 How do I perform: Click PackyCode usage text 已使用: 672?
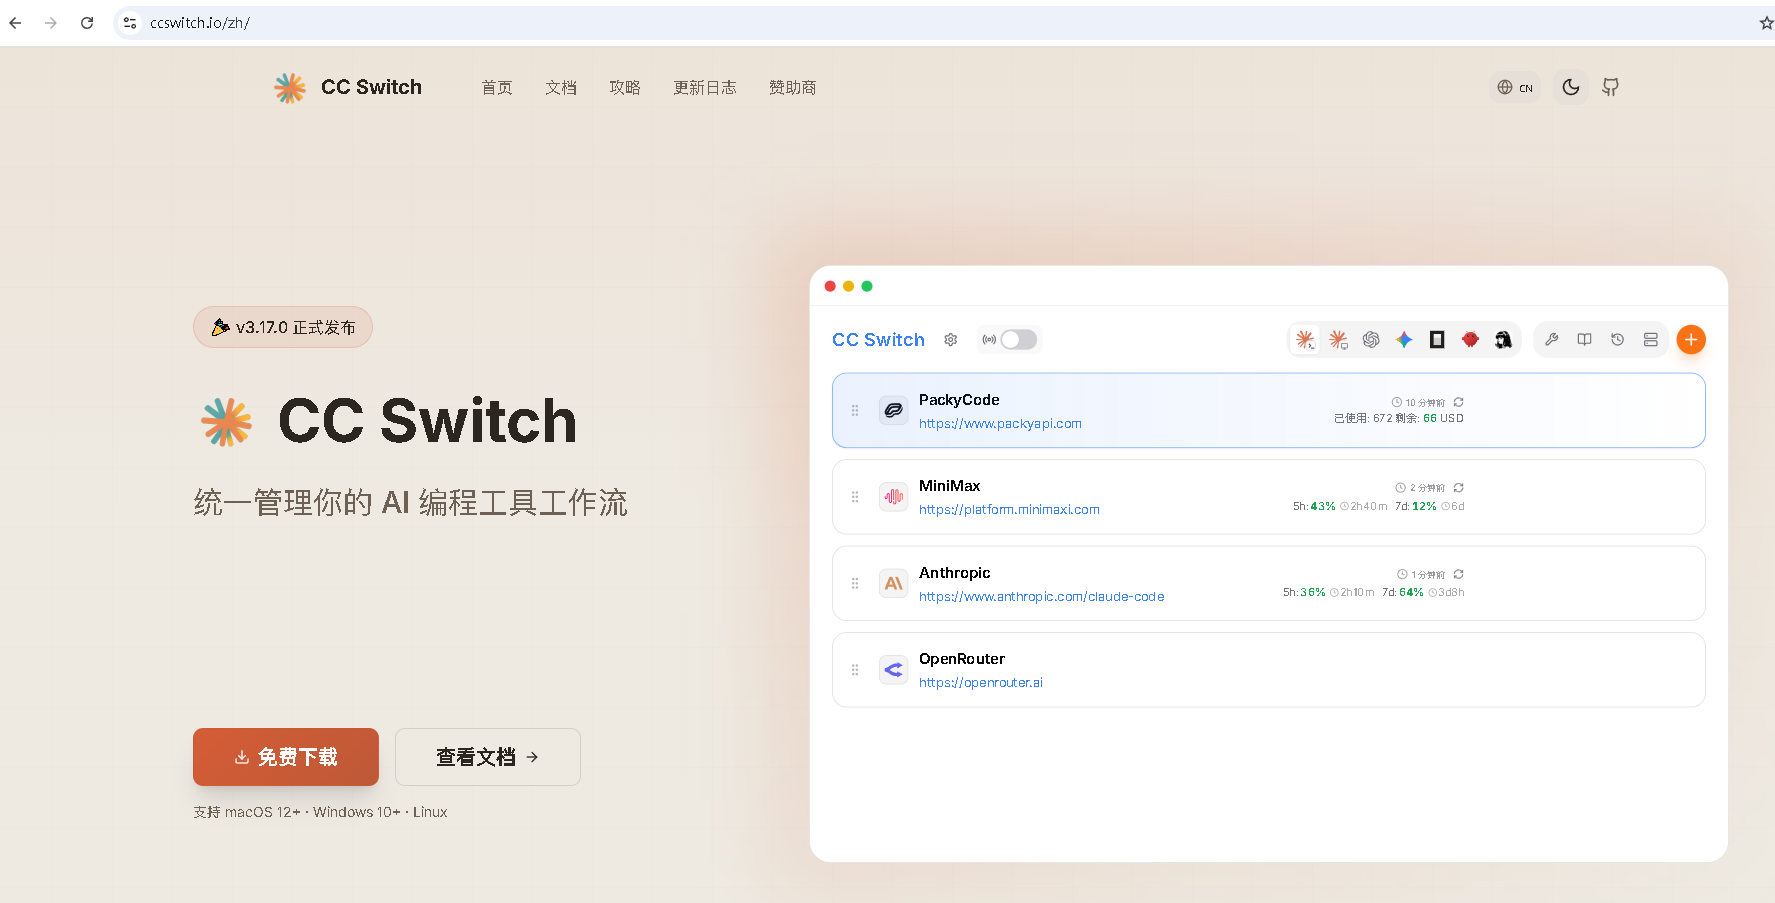[1363, 419]
